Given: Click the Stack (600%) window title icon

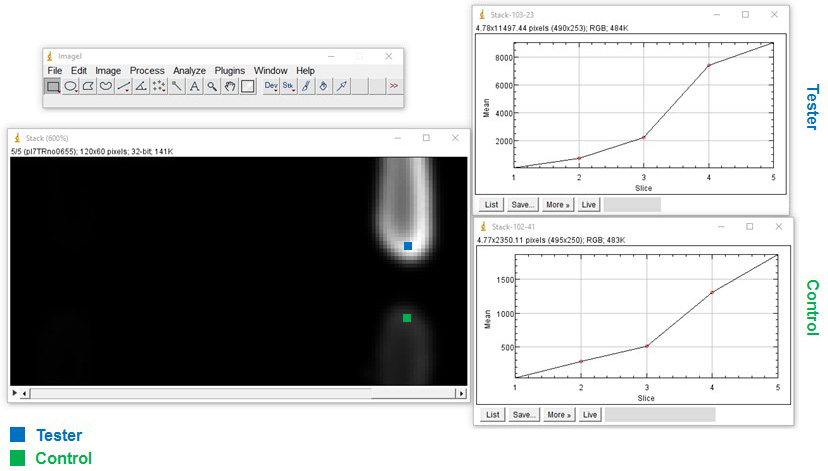Looking at the screenshot, I should pos(17,138).
